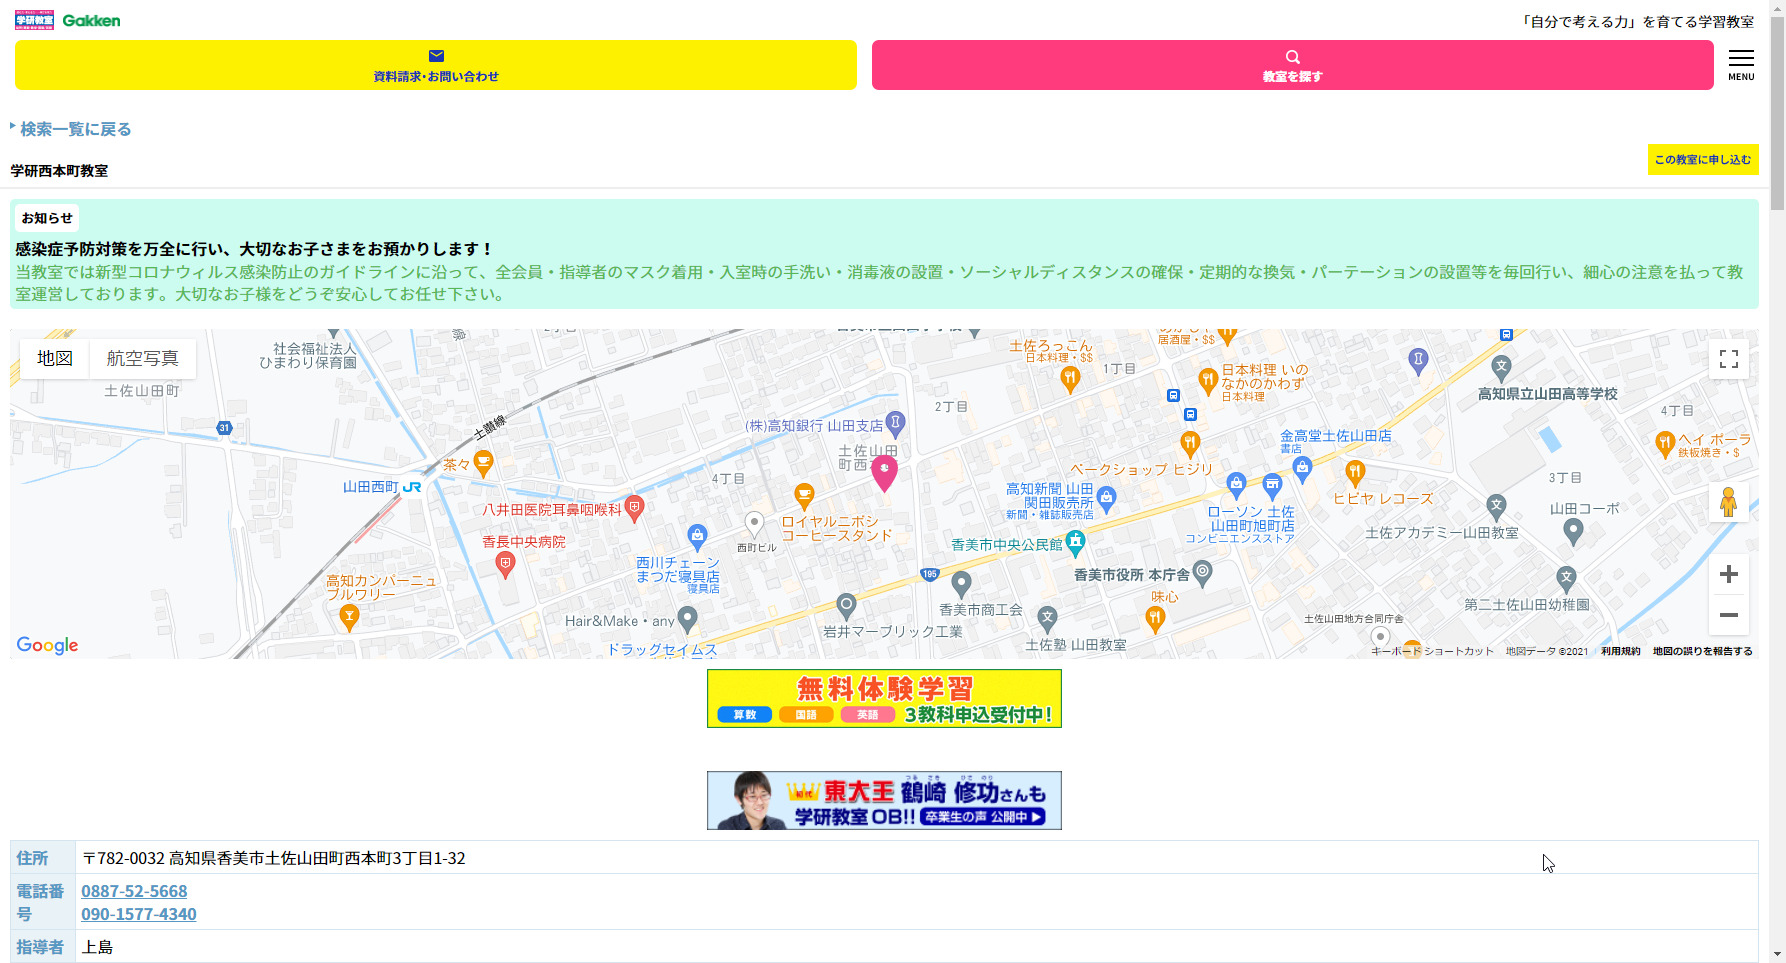Toggle fullscreen map view
The height and width of the screenshot is (963, 1786).
(1728, 359)
